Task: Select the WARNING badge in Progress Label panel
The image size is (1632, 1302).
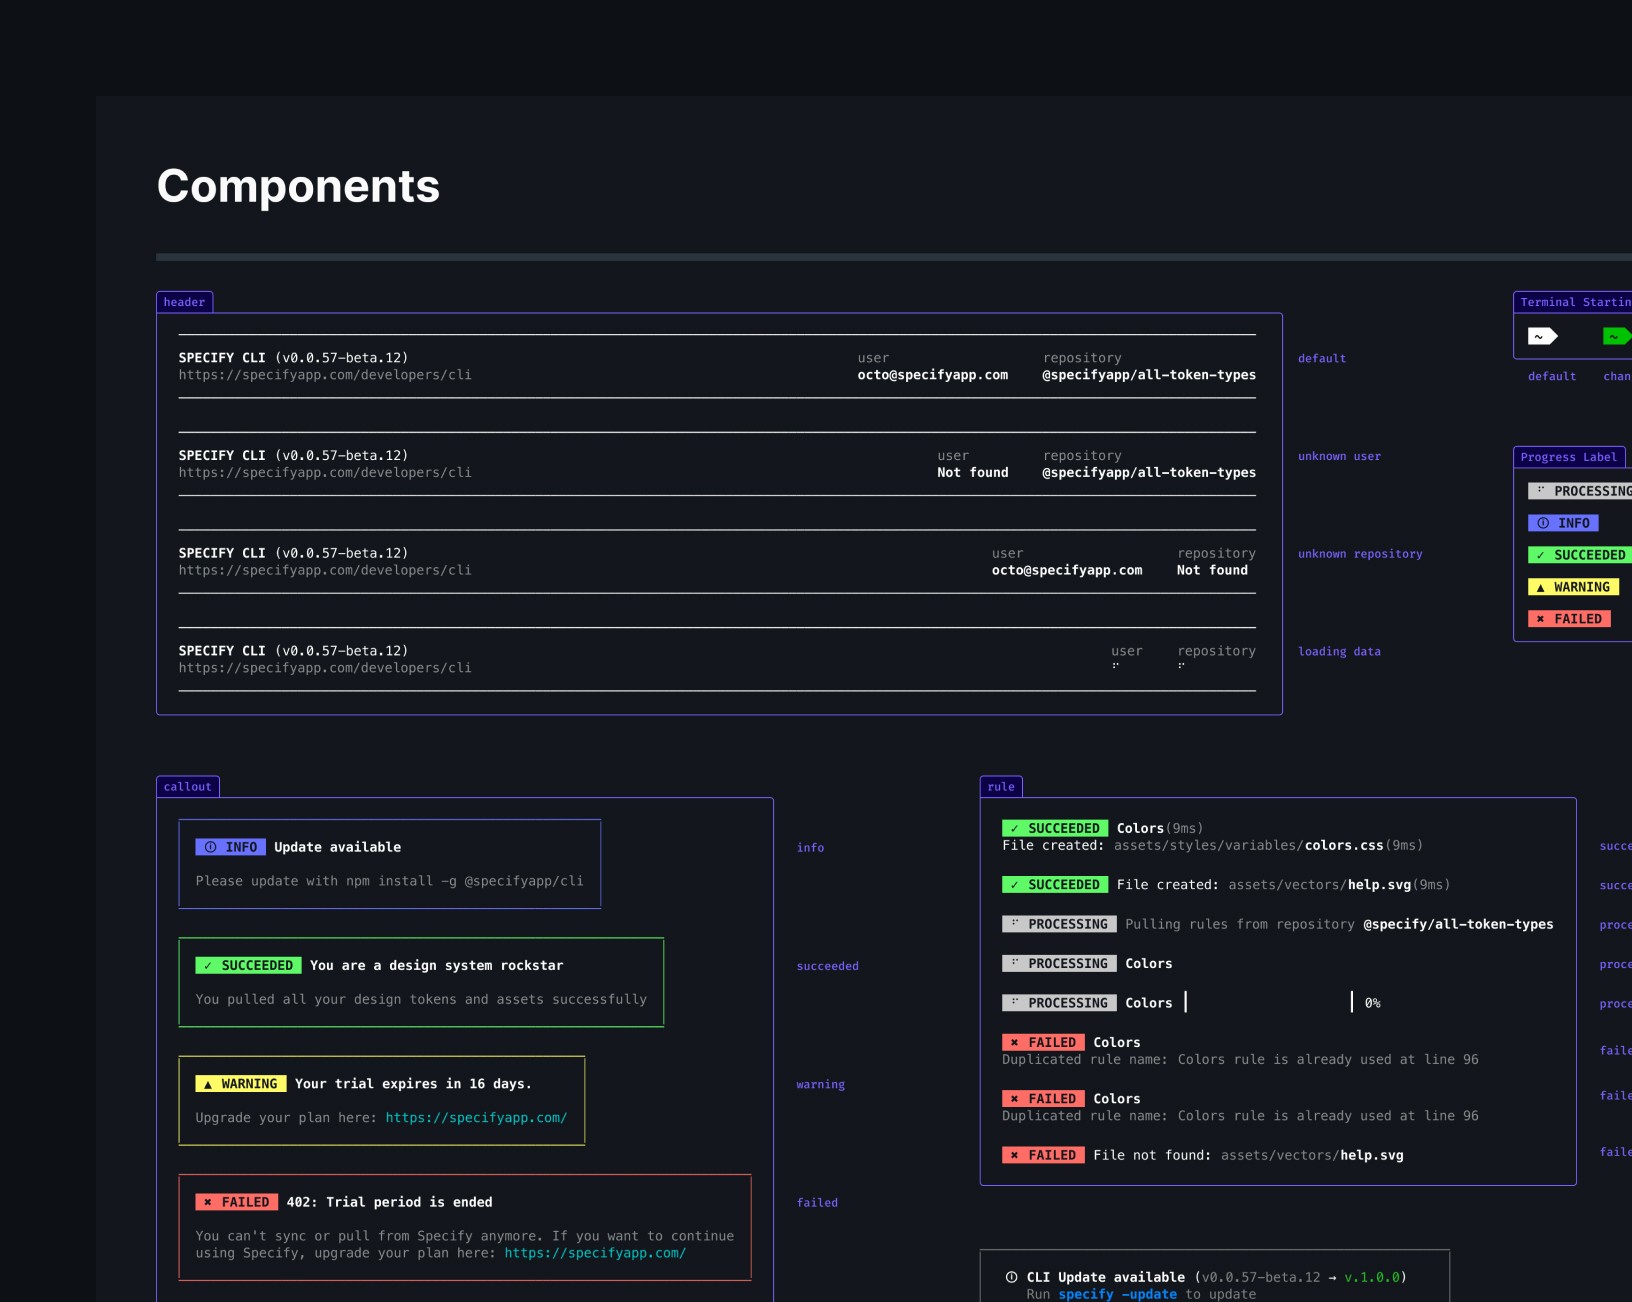Action: pyautogui.click(x=1573, y=587)
